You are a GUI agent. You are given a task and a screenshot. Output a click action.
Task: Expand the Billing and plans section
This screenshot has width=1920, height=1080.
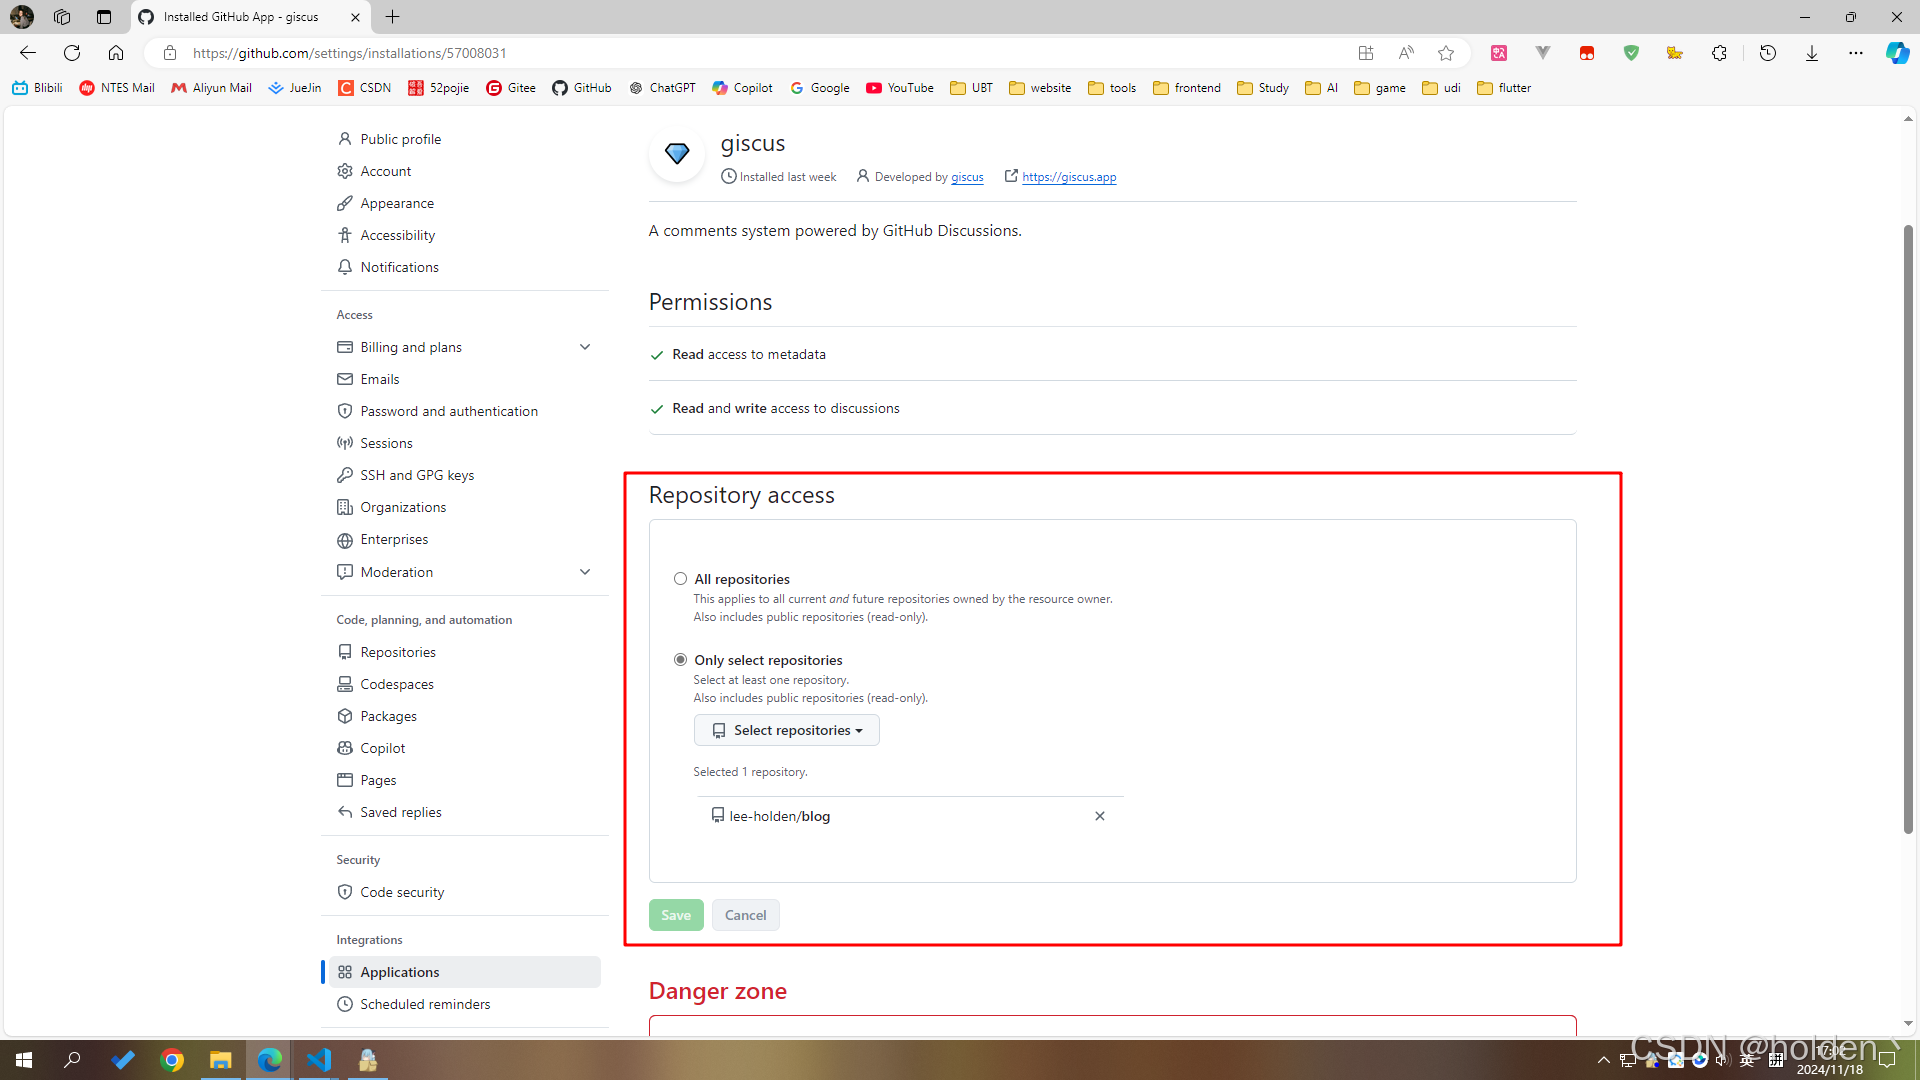point(585,347)
